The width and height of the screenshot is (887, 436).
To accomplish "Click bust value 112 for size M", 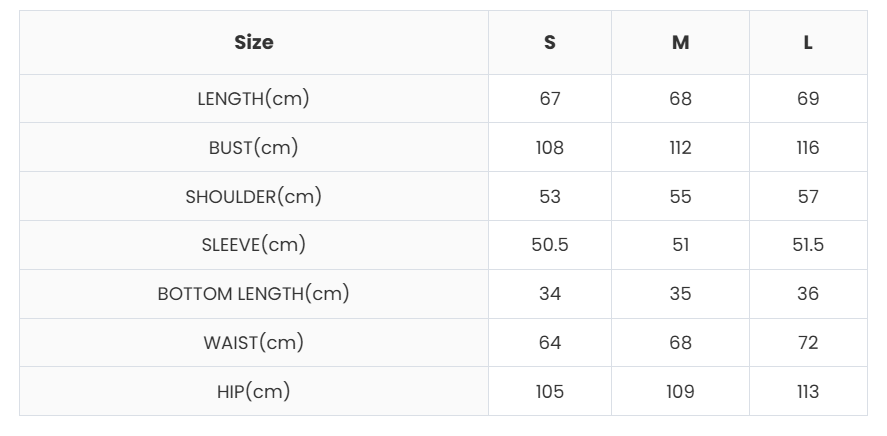I will 680,148.
